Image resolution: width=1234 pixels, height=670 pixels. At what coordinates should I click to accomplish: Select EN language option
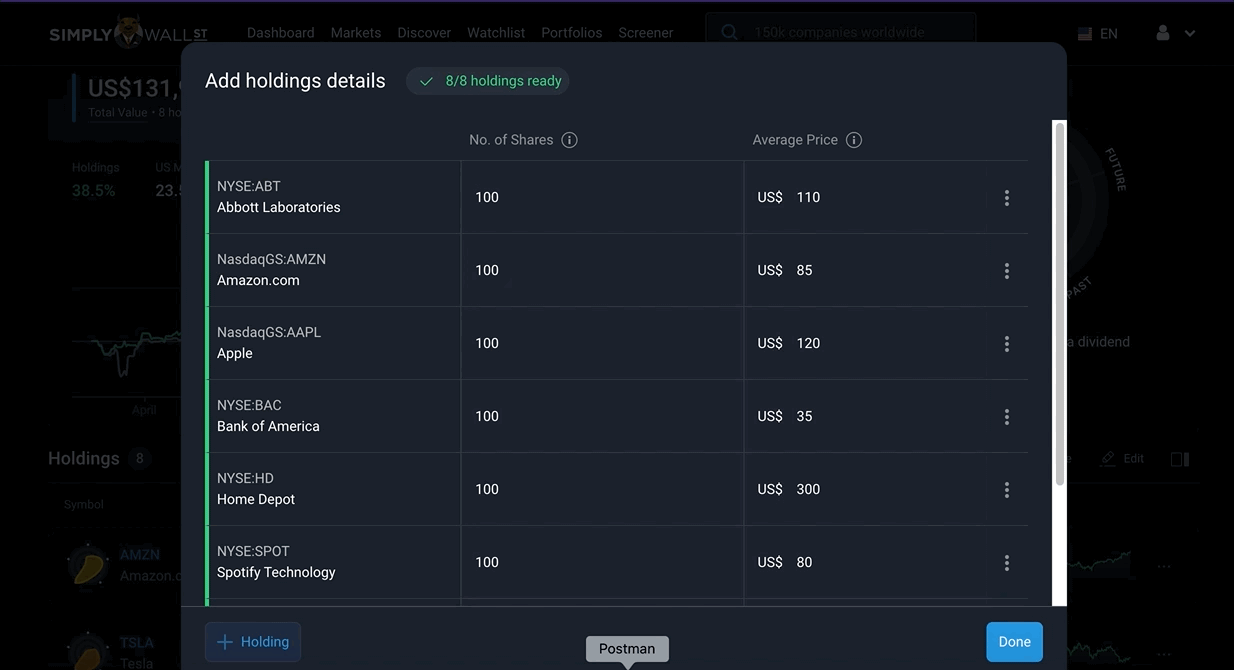1109,34
